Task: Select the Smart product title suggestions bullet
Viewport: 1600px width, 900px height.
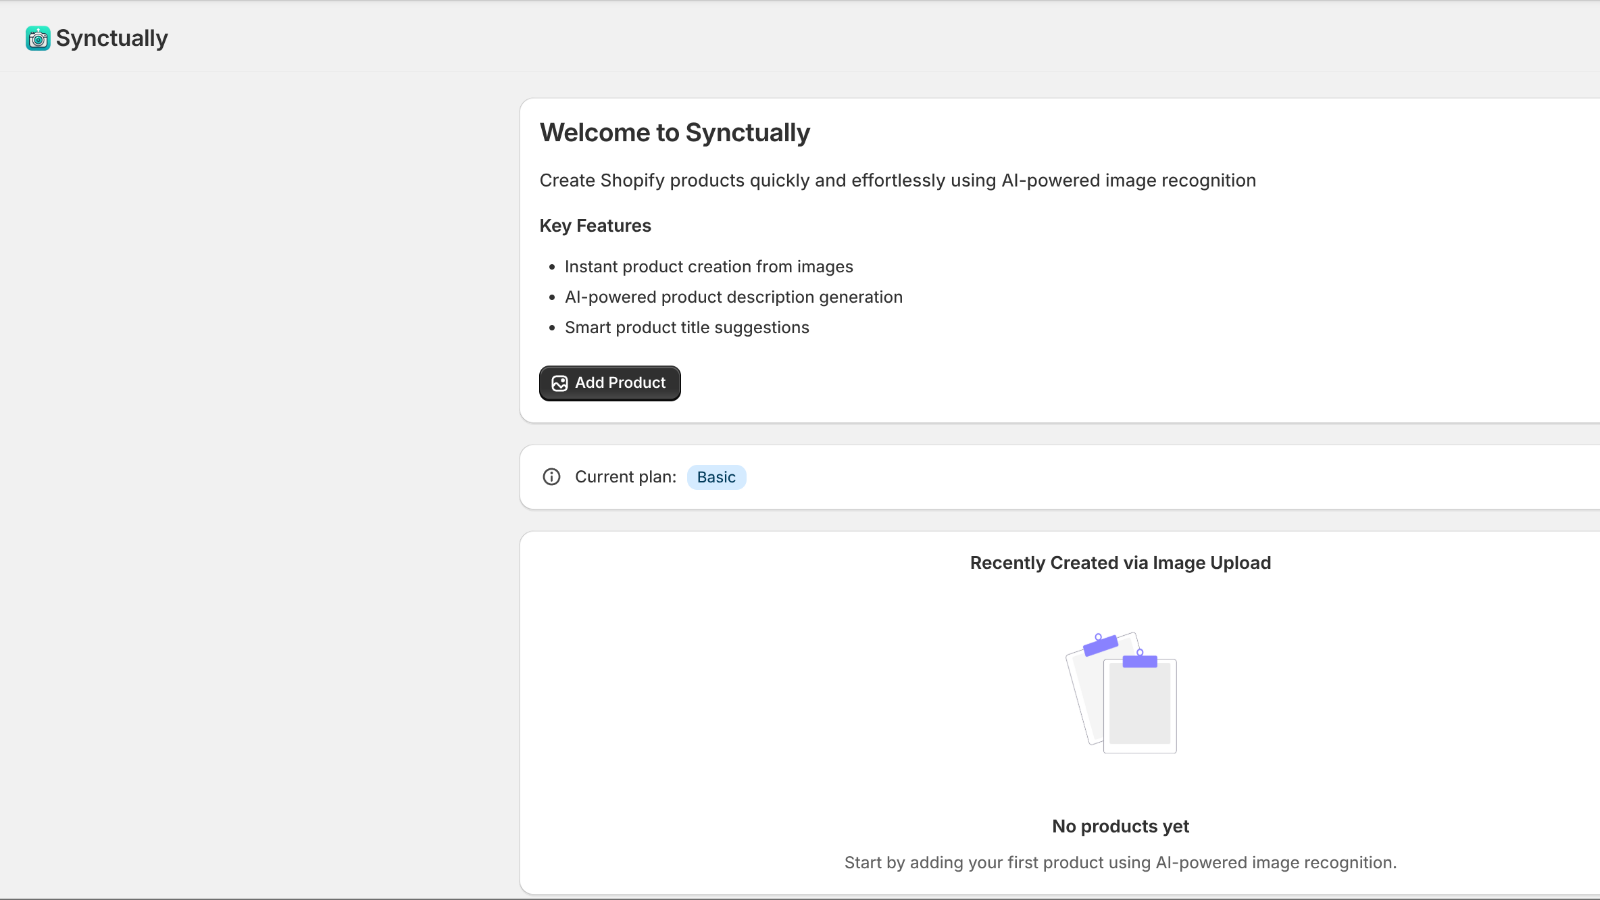Action: pyautogui.click(x=687, y=327)
